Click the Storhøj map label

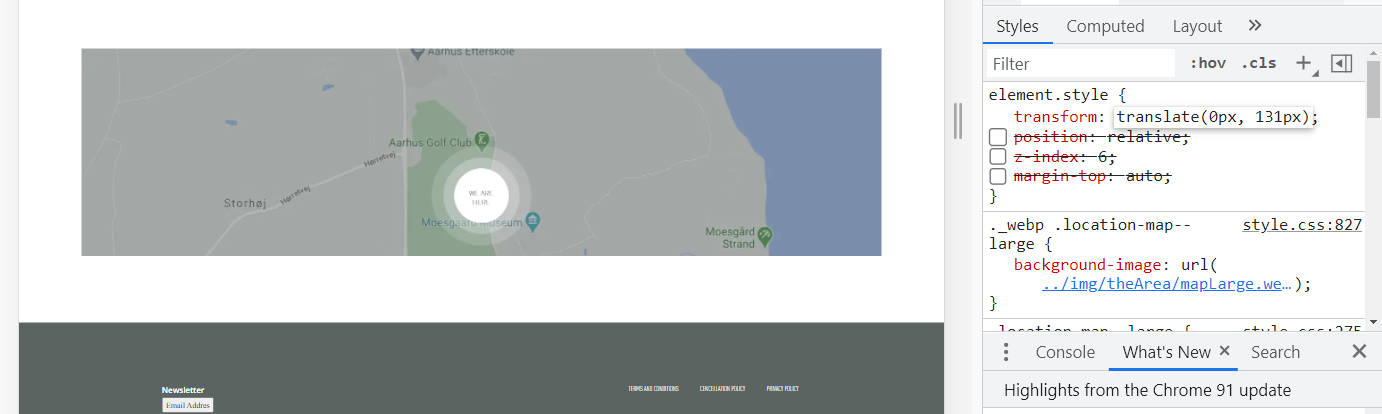244,203
